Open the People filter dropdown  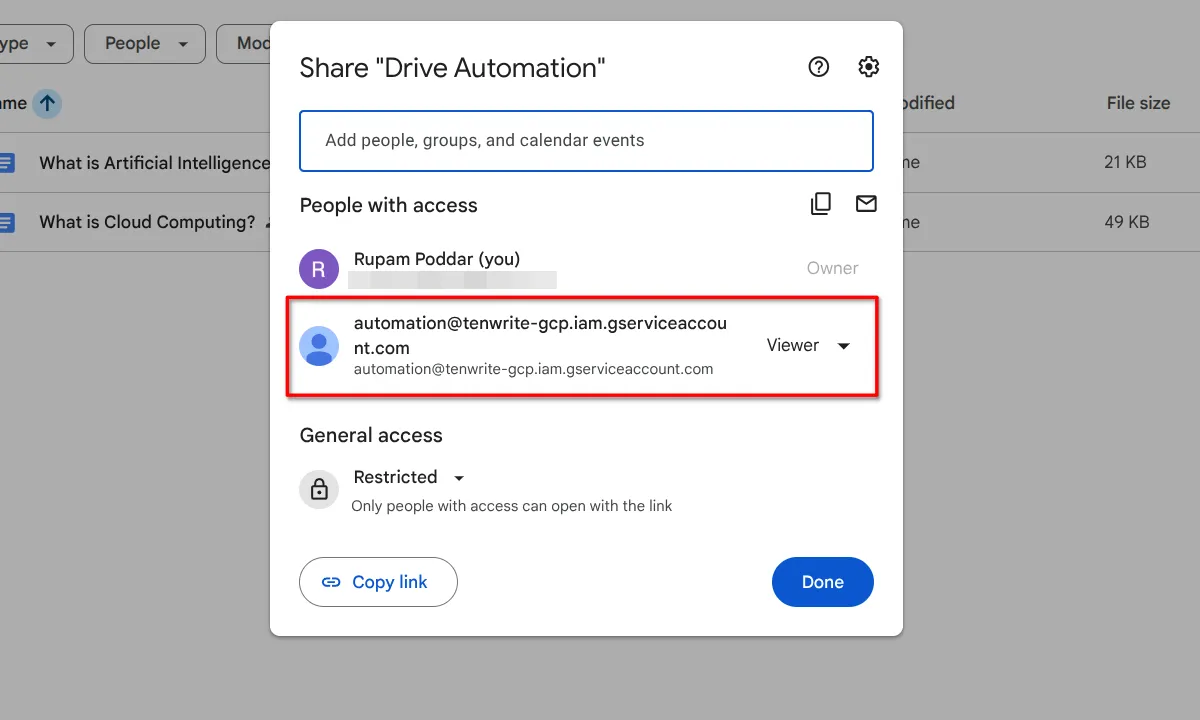144,43
